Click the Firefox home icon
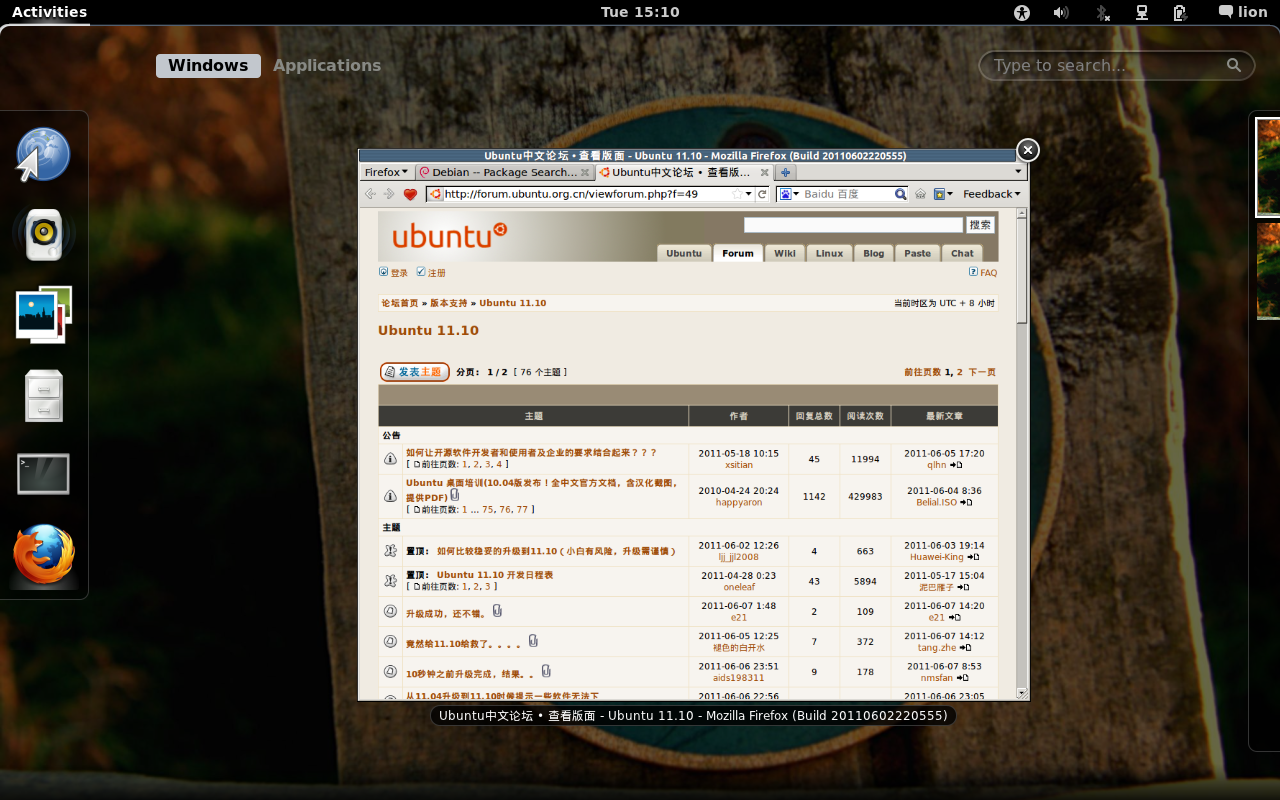This screenshot has width=1280, height=800. click(920, 194)
